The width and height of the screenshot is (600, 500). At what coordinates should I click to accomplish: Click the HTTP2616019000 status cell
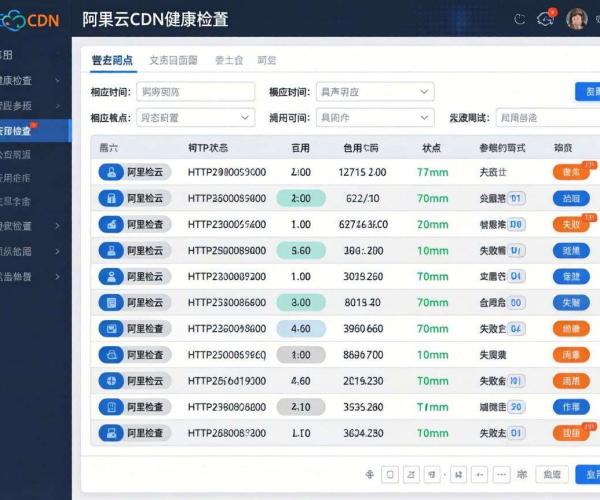click(227, 381)
